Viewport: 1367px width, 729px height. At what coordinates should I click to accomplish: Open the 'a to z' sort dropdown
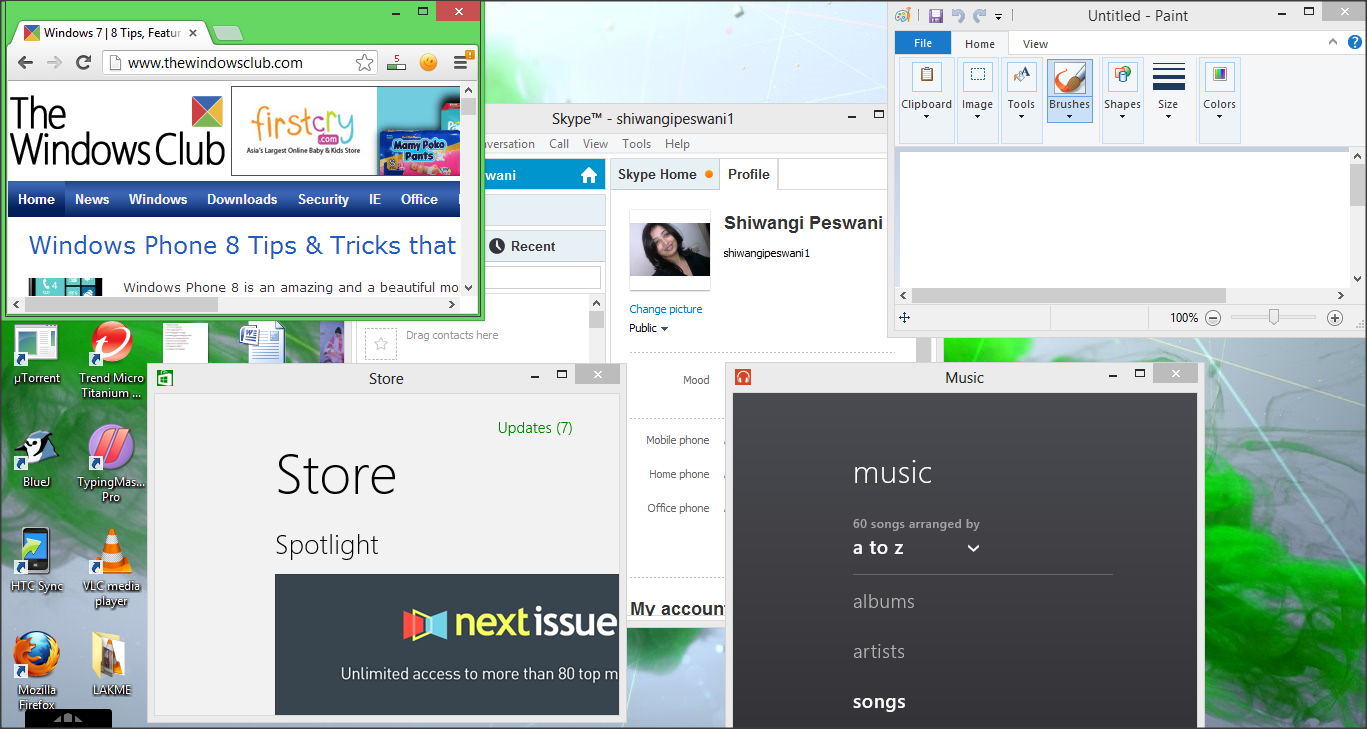pos(916,548)
